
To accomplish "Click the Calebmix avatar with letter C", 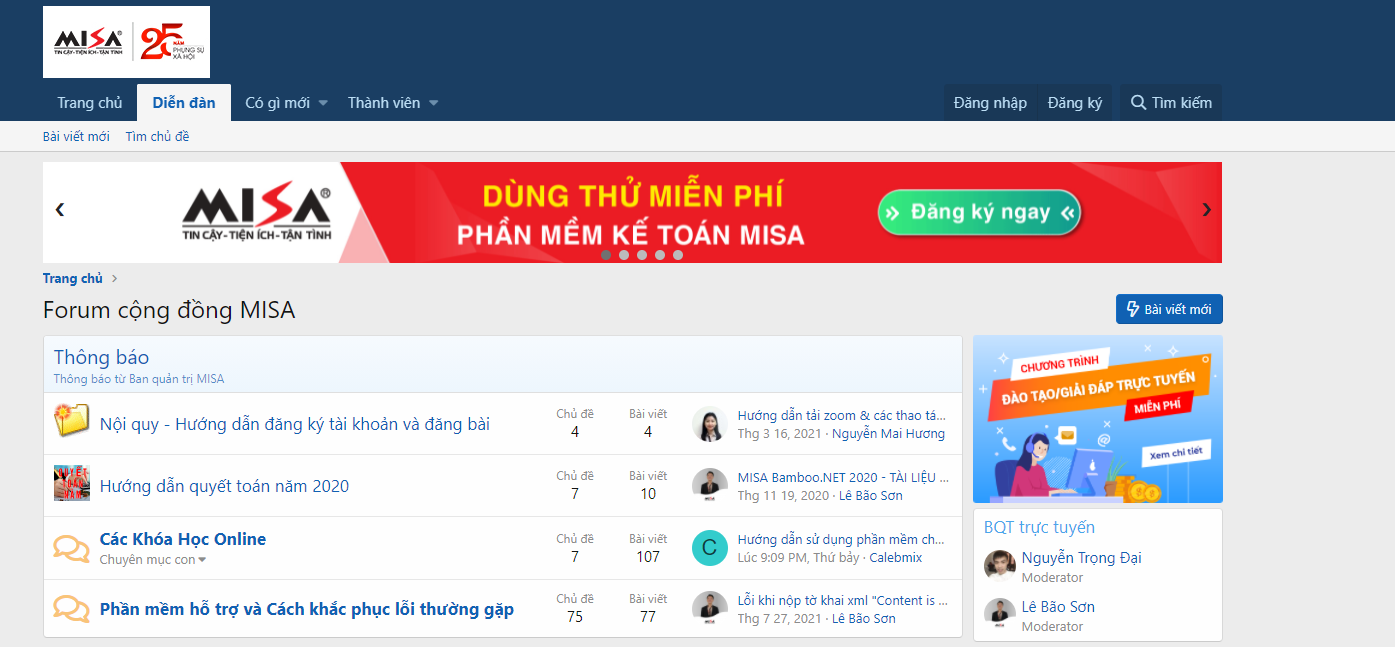I will pyautogui.click(x=709, y=547).
